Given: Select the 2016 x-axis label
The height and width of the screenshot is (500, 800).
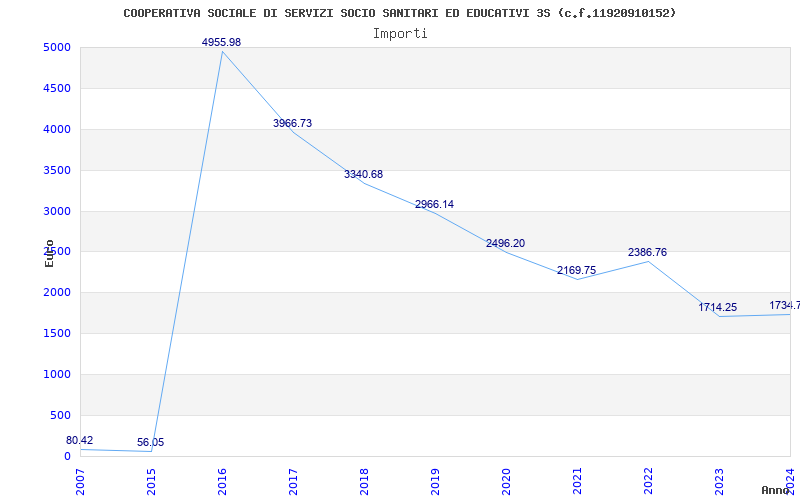Looking at the screenshot, I should point(222,482).
